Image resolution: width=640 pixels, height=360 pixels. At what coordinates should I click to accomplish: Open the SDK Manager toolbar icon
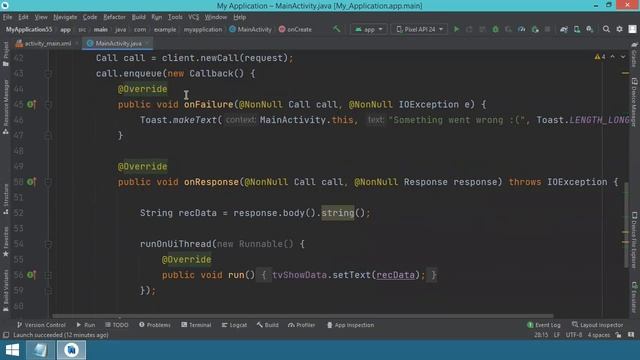coord(590,29)
